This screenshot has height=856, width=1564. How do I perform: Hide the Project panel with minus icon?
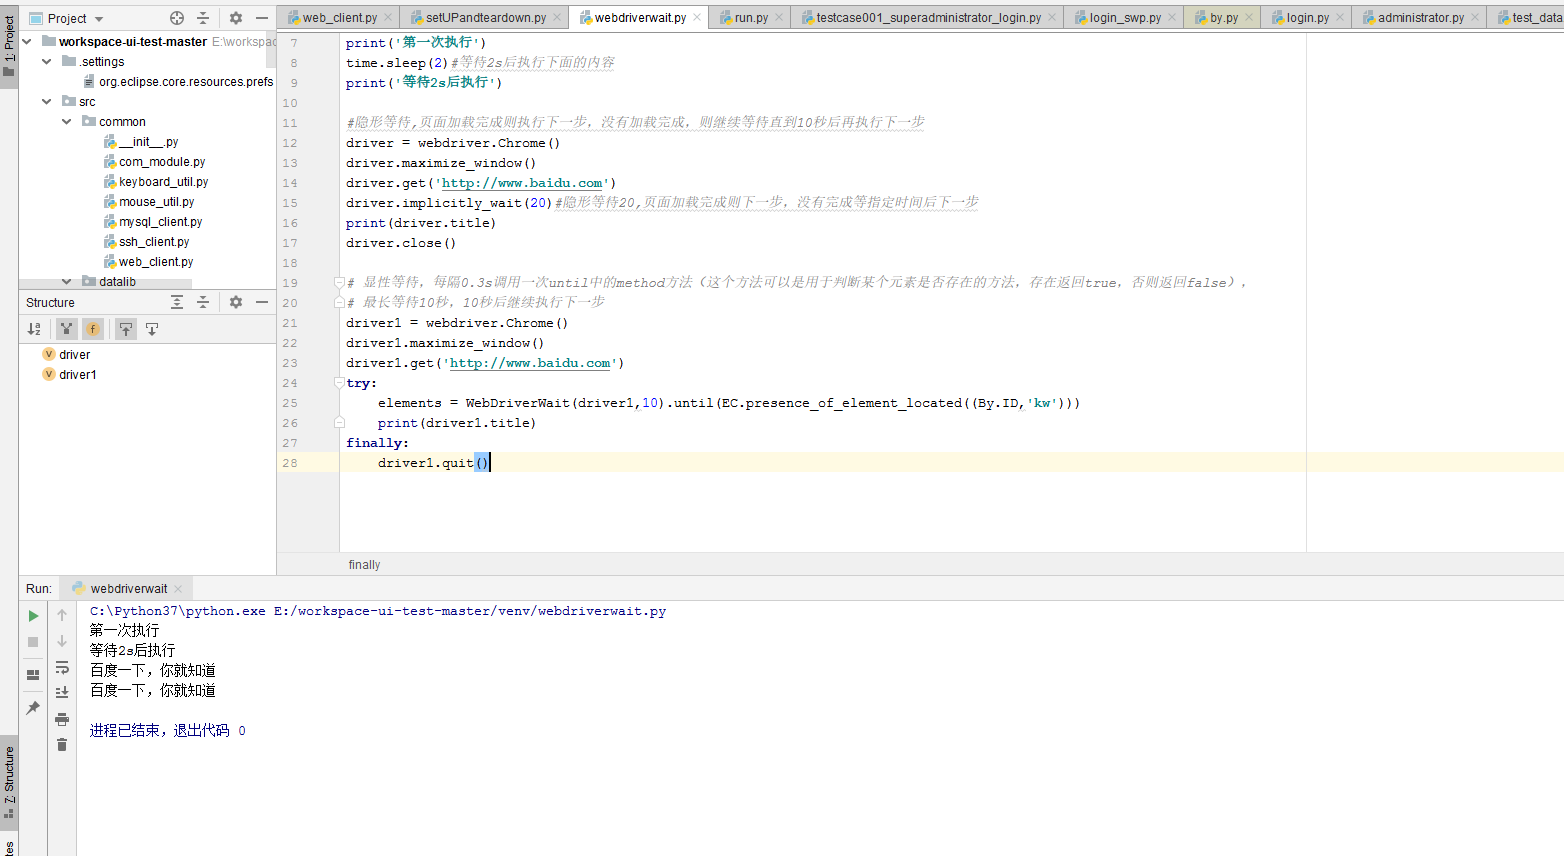(262, 18)
